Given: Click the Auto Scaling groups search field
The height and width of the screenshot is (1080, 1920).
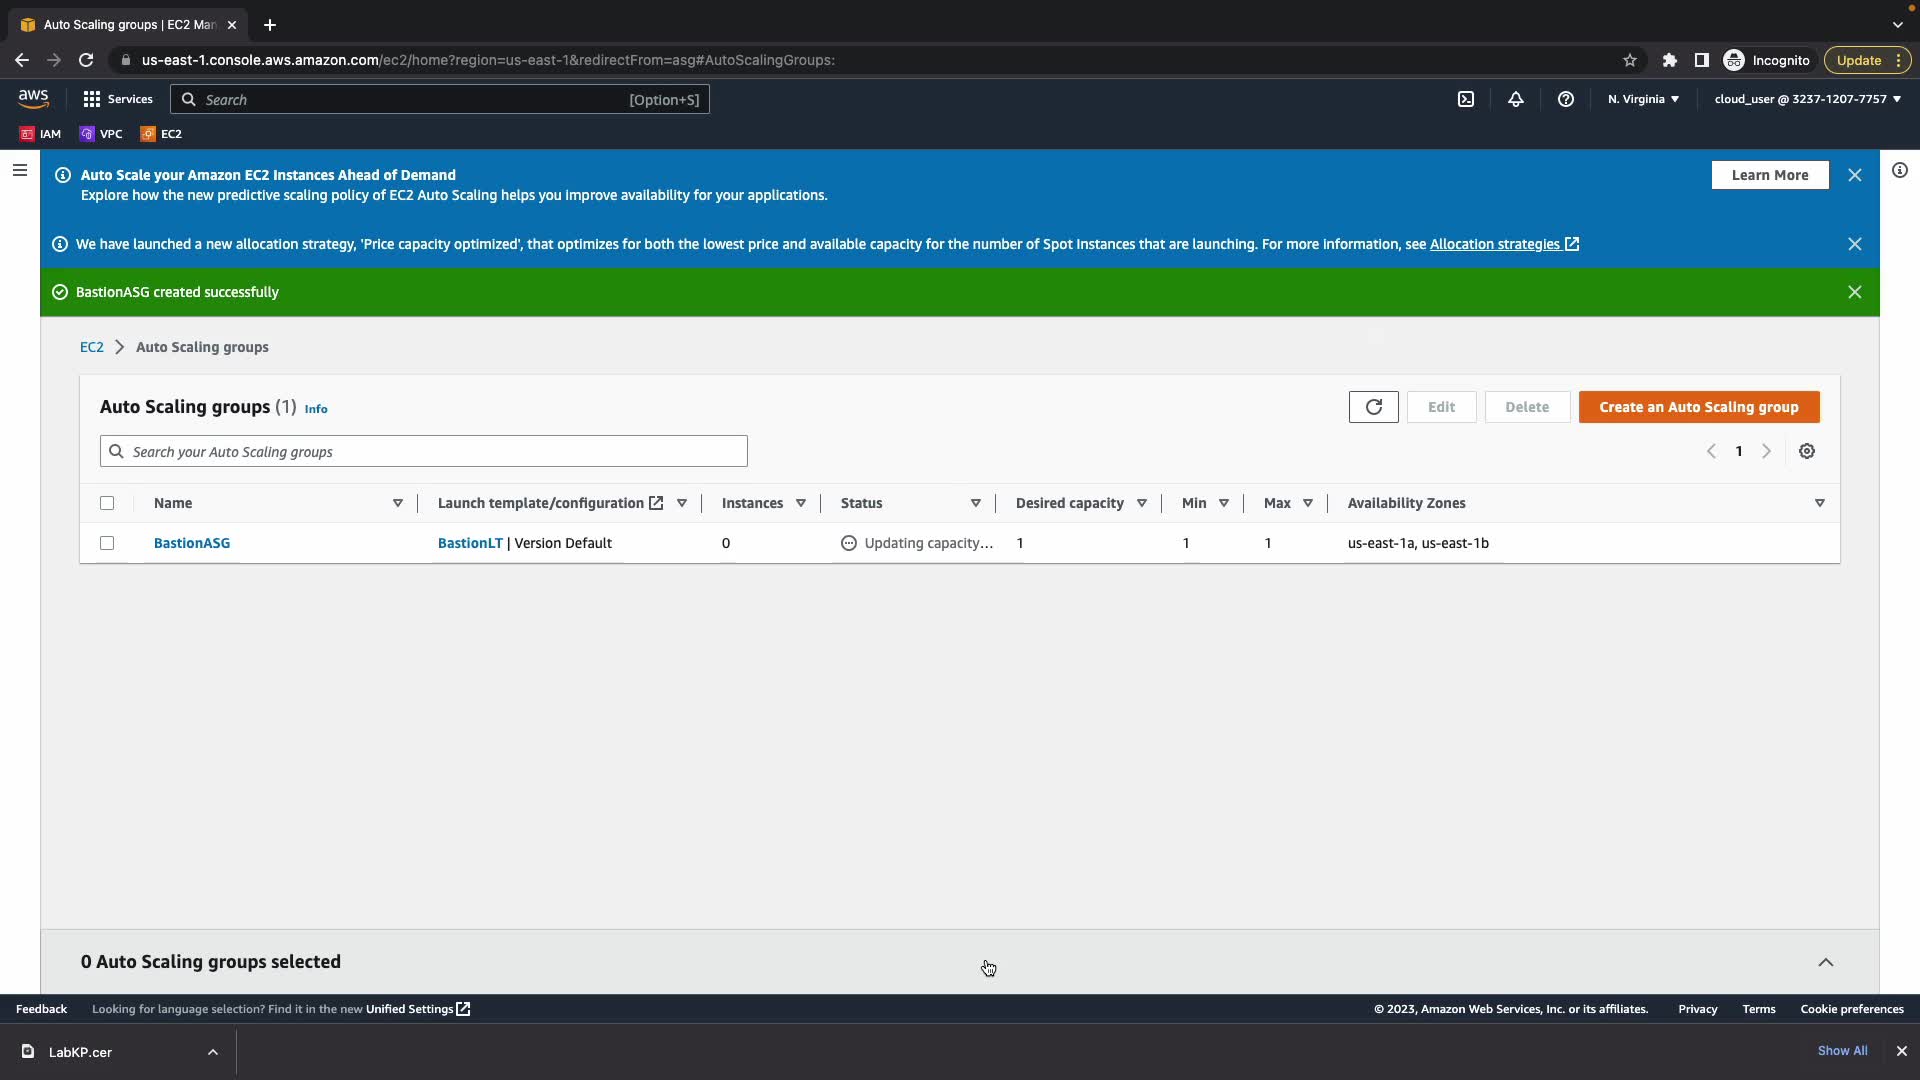Looking at the screenshot, I should tap(424, 451).
